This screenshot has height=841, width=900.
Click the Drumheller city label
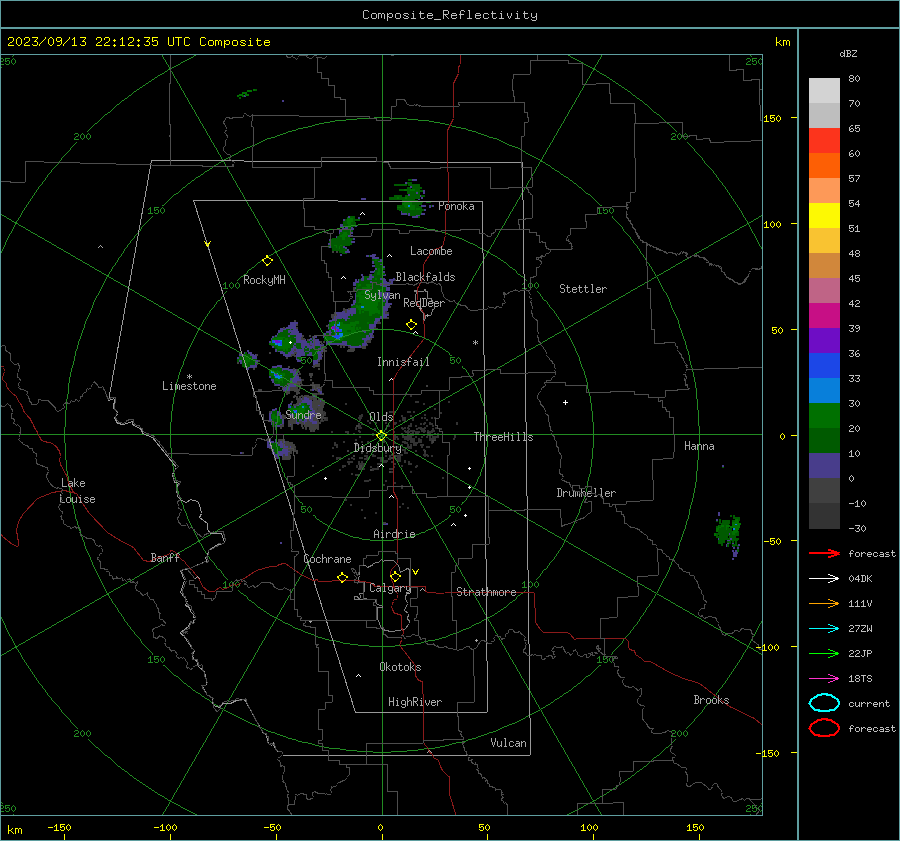pyautogui.click(x=586, y=493)
